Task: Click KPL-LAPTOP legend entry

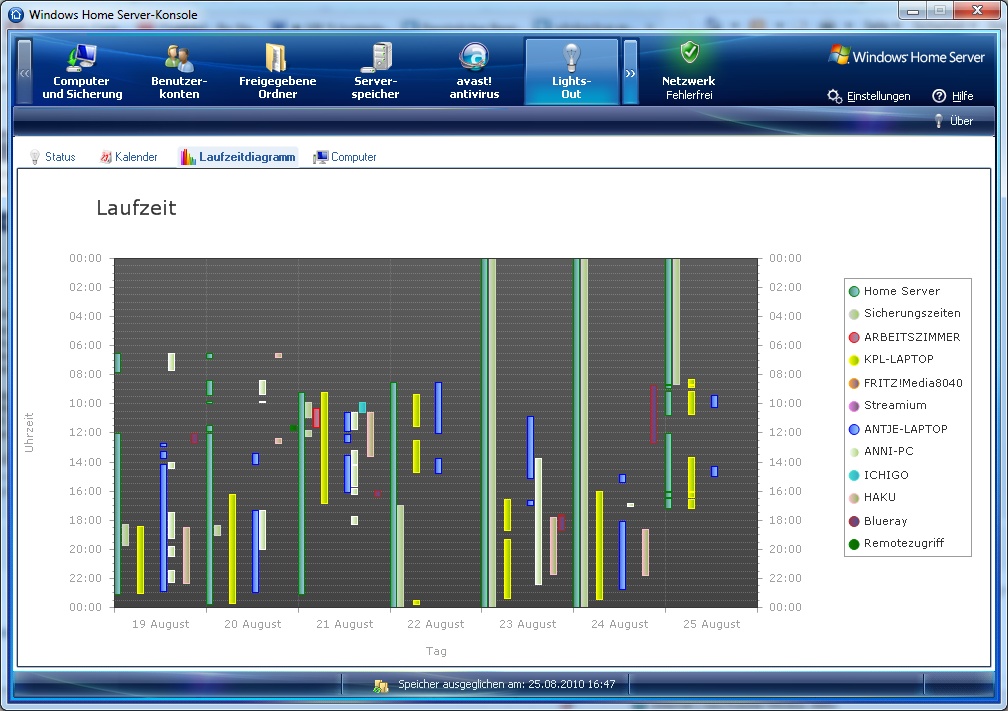Action: 898,360
